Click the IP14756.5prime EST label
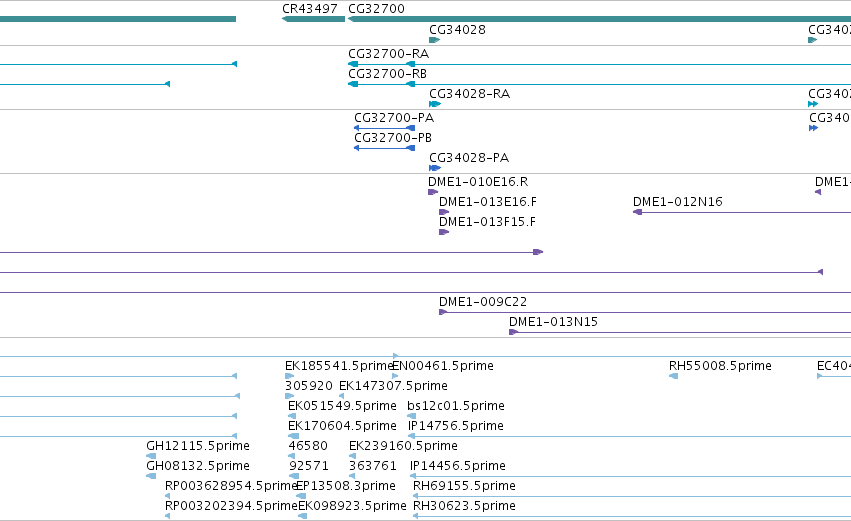The height and width of the screenshot is (521, 851). 455,425
